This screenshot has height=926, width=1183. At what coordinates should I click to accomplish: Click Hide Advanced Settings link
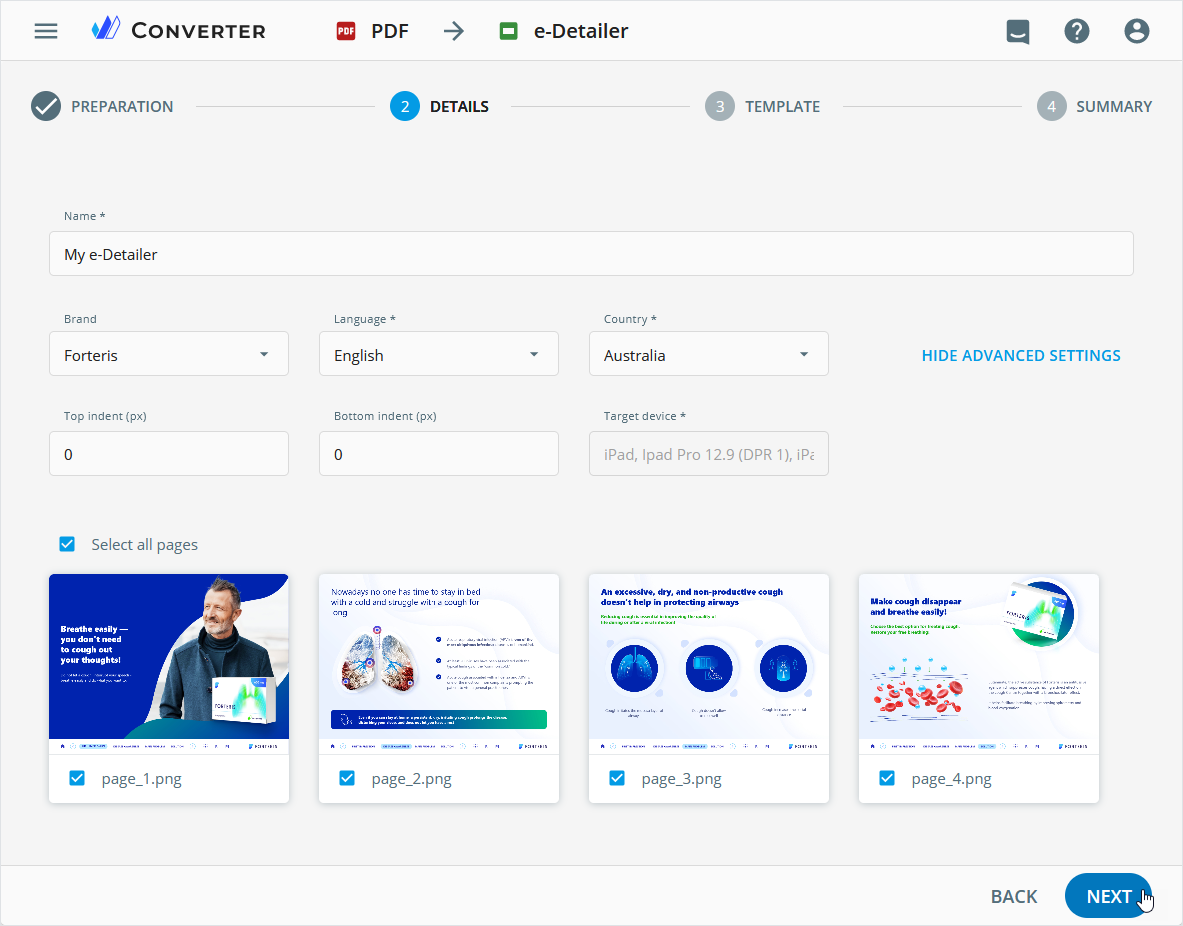click(x=1020, y=355)
